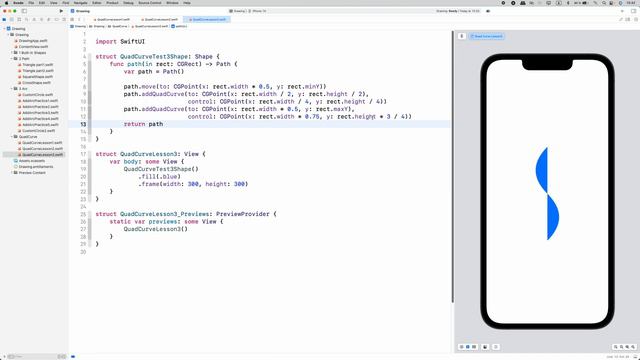Viewport: 640px width, 360px height.
Task: Collapse the Drawing project root
Action: click(x=4, y=29)
